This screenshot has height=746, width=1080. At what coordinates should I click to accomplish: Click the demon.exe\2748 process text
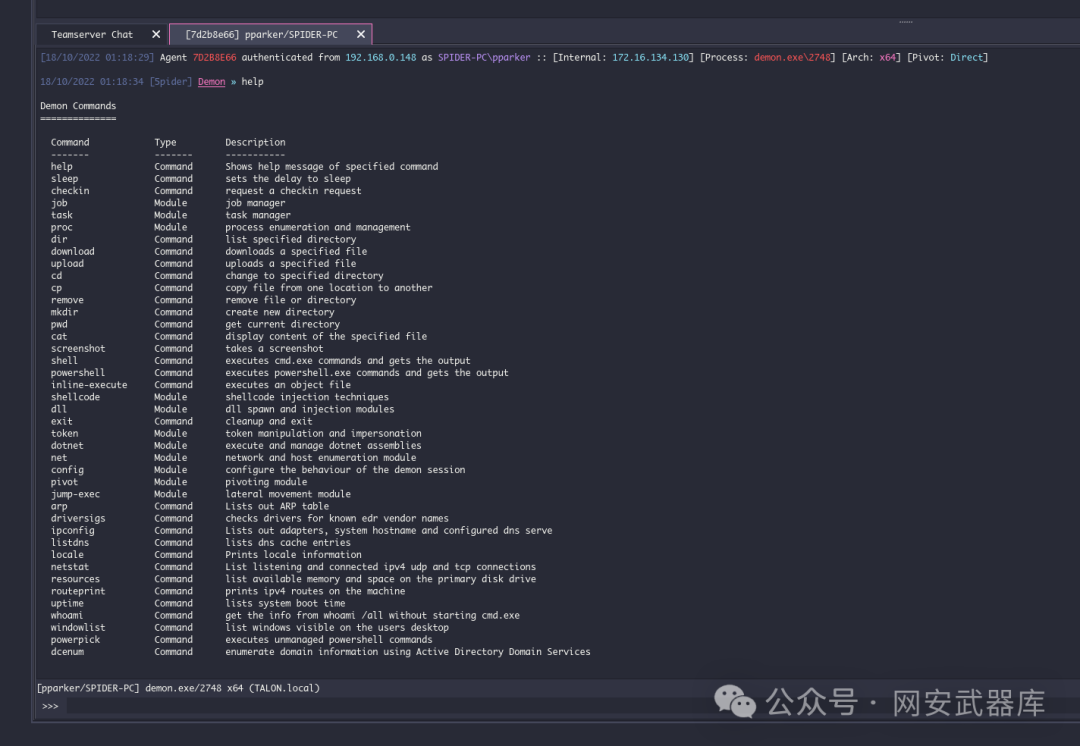tap(792, 57)
